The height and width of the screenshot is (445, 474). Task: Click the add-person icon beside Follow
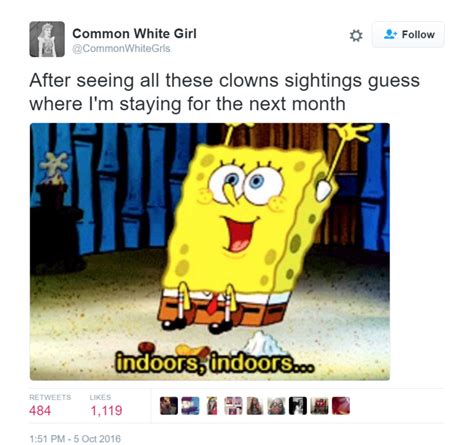click(x=390, y=34)
